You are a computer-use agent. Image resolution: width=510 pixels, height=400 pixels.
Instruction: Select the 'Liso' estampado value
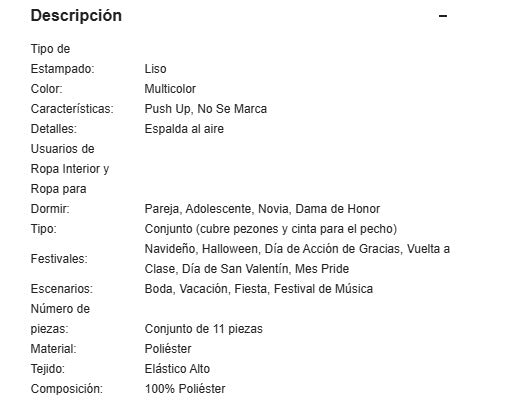pos(155,69)
